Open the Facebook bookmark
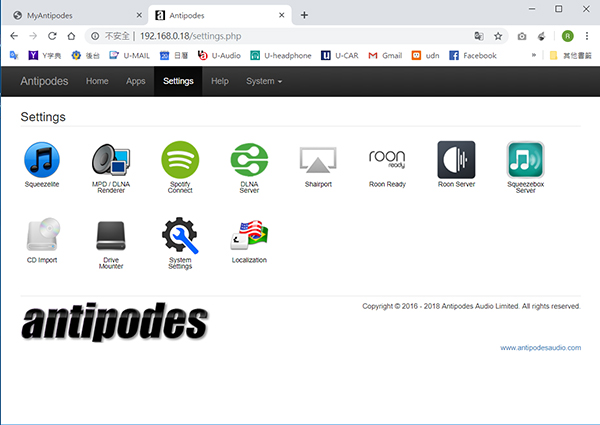 pyautogui.click(x=473, y=55)
